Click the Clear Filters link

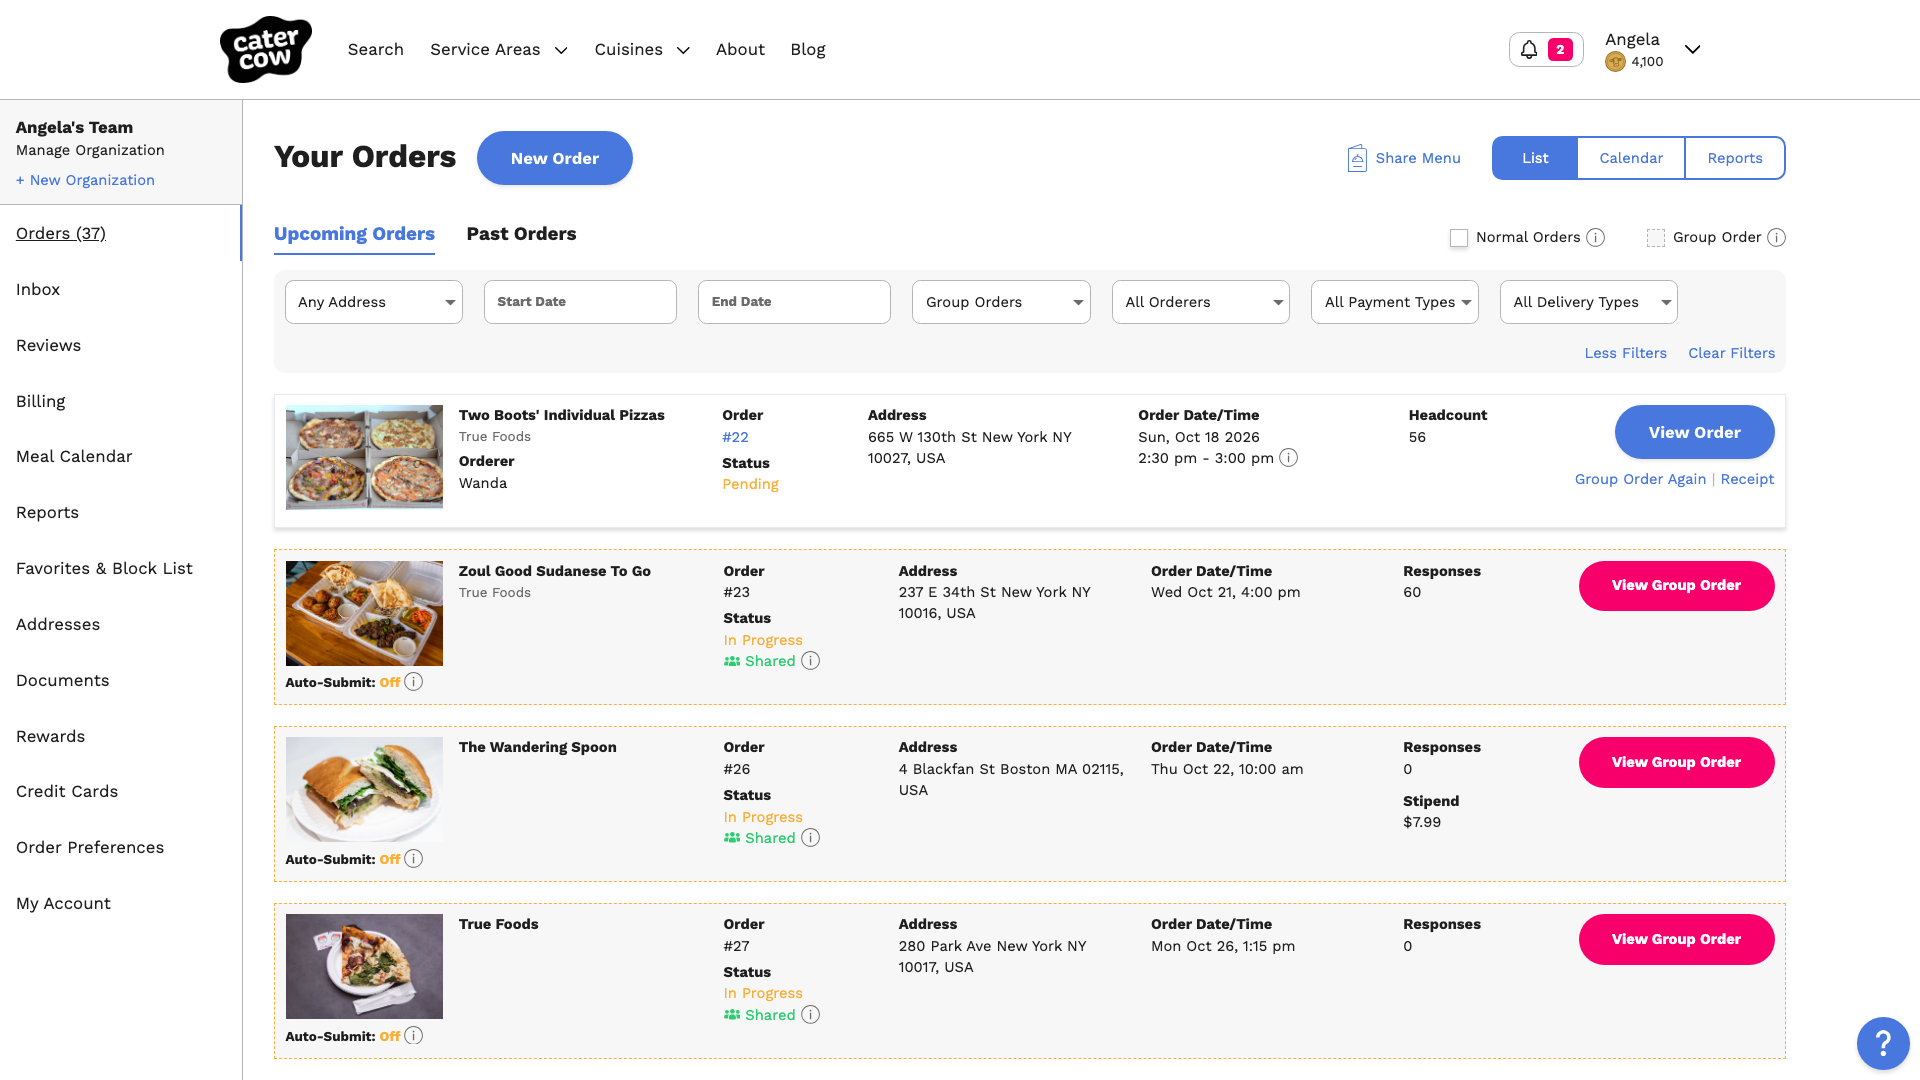(x=1732, y=353)
